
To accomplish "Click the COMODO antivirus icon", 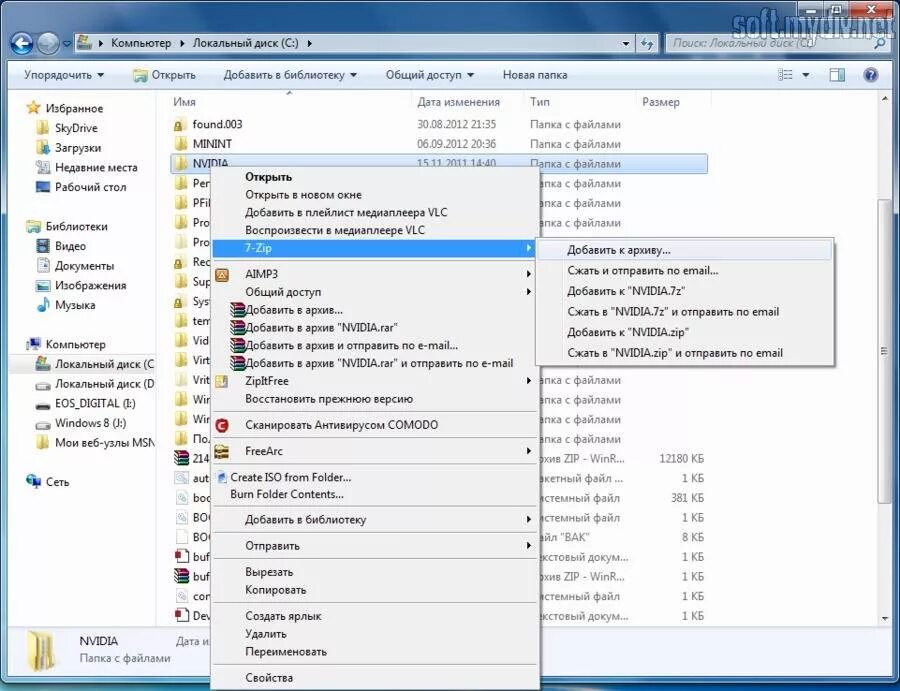I will [x=222, y=425].
